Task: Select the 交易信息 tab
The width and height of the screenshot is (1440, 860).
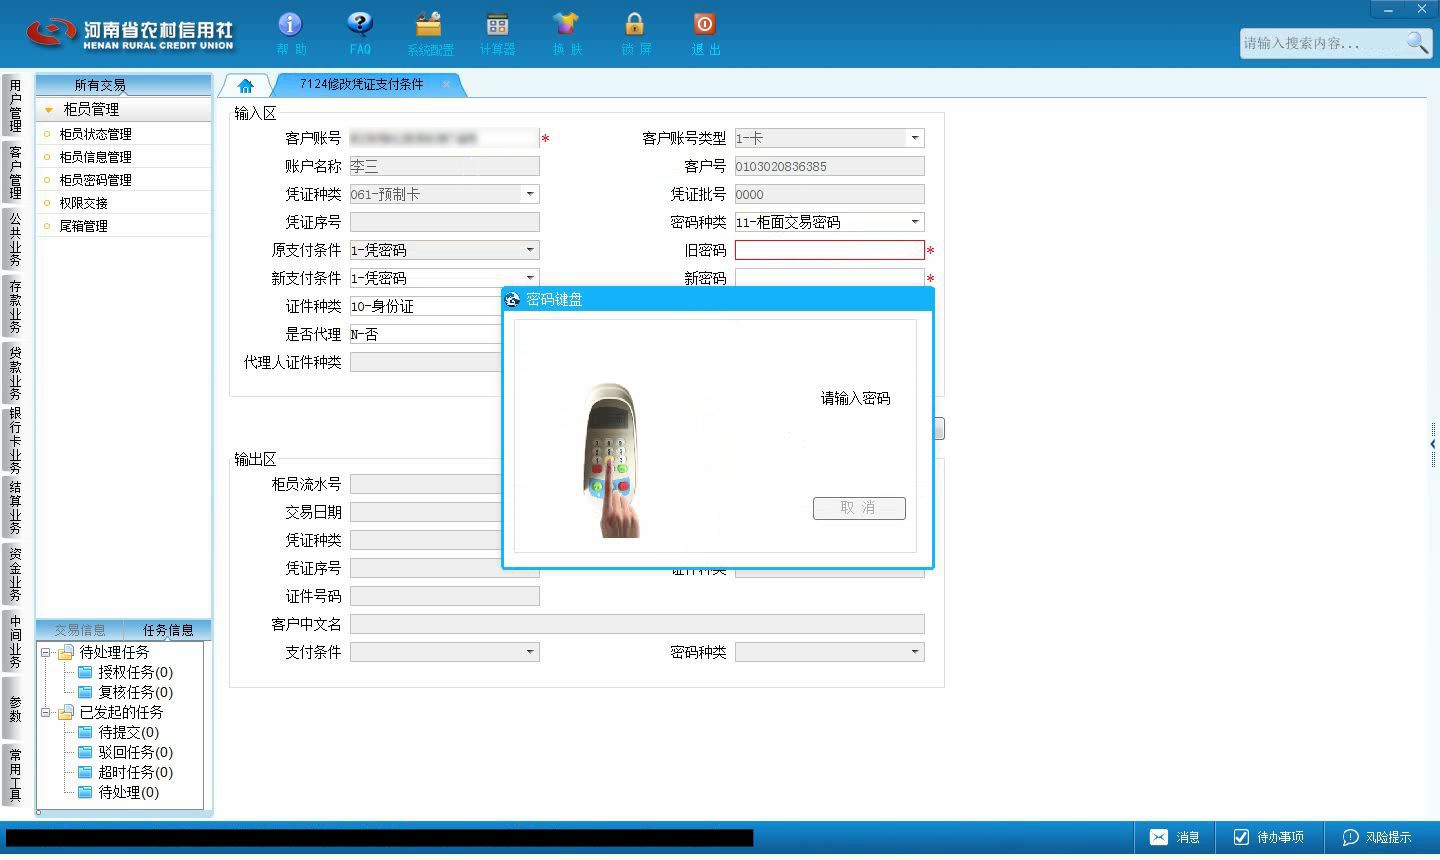Action: [x=80, y=630]
